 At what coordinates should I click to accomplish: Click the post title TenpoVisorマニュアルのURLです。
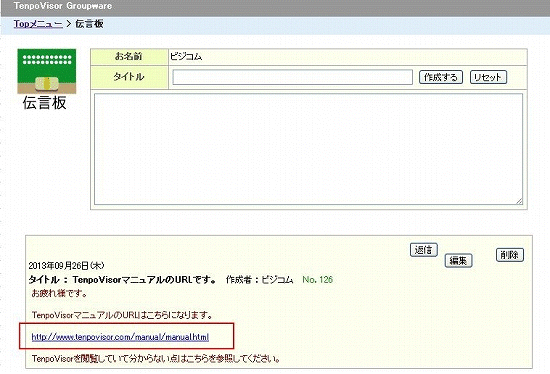point(144,280)
